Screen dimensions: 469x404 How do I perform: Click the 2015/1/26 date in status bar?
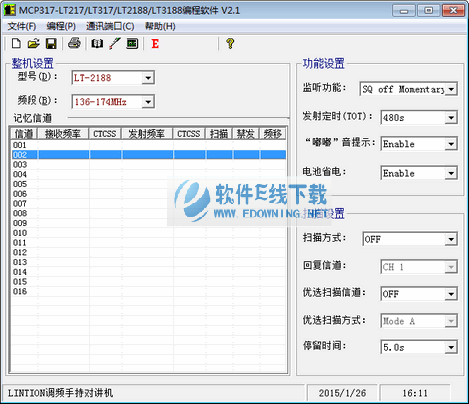[x=342, y=393]
